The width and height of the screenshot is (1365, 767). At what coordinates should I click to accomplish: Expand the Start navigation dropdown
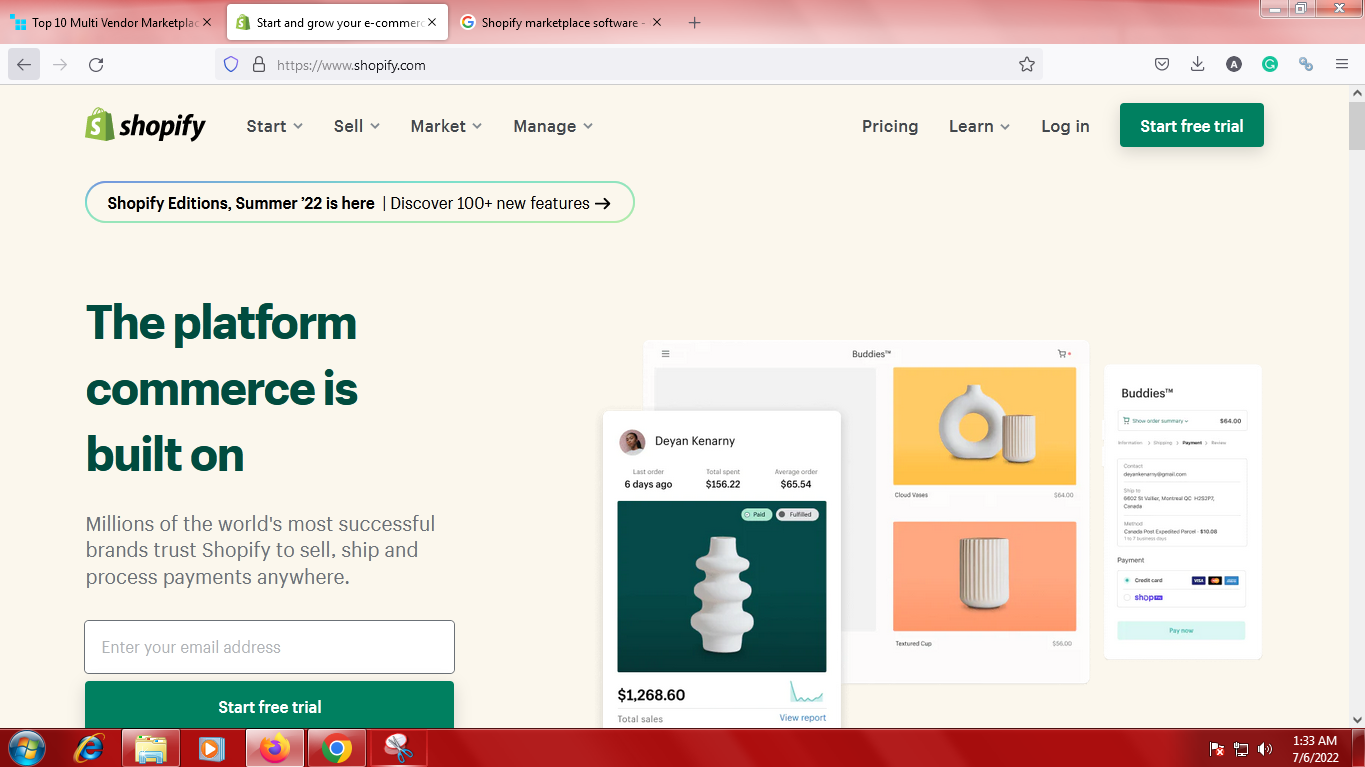click(x=274, y=126)
